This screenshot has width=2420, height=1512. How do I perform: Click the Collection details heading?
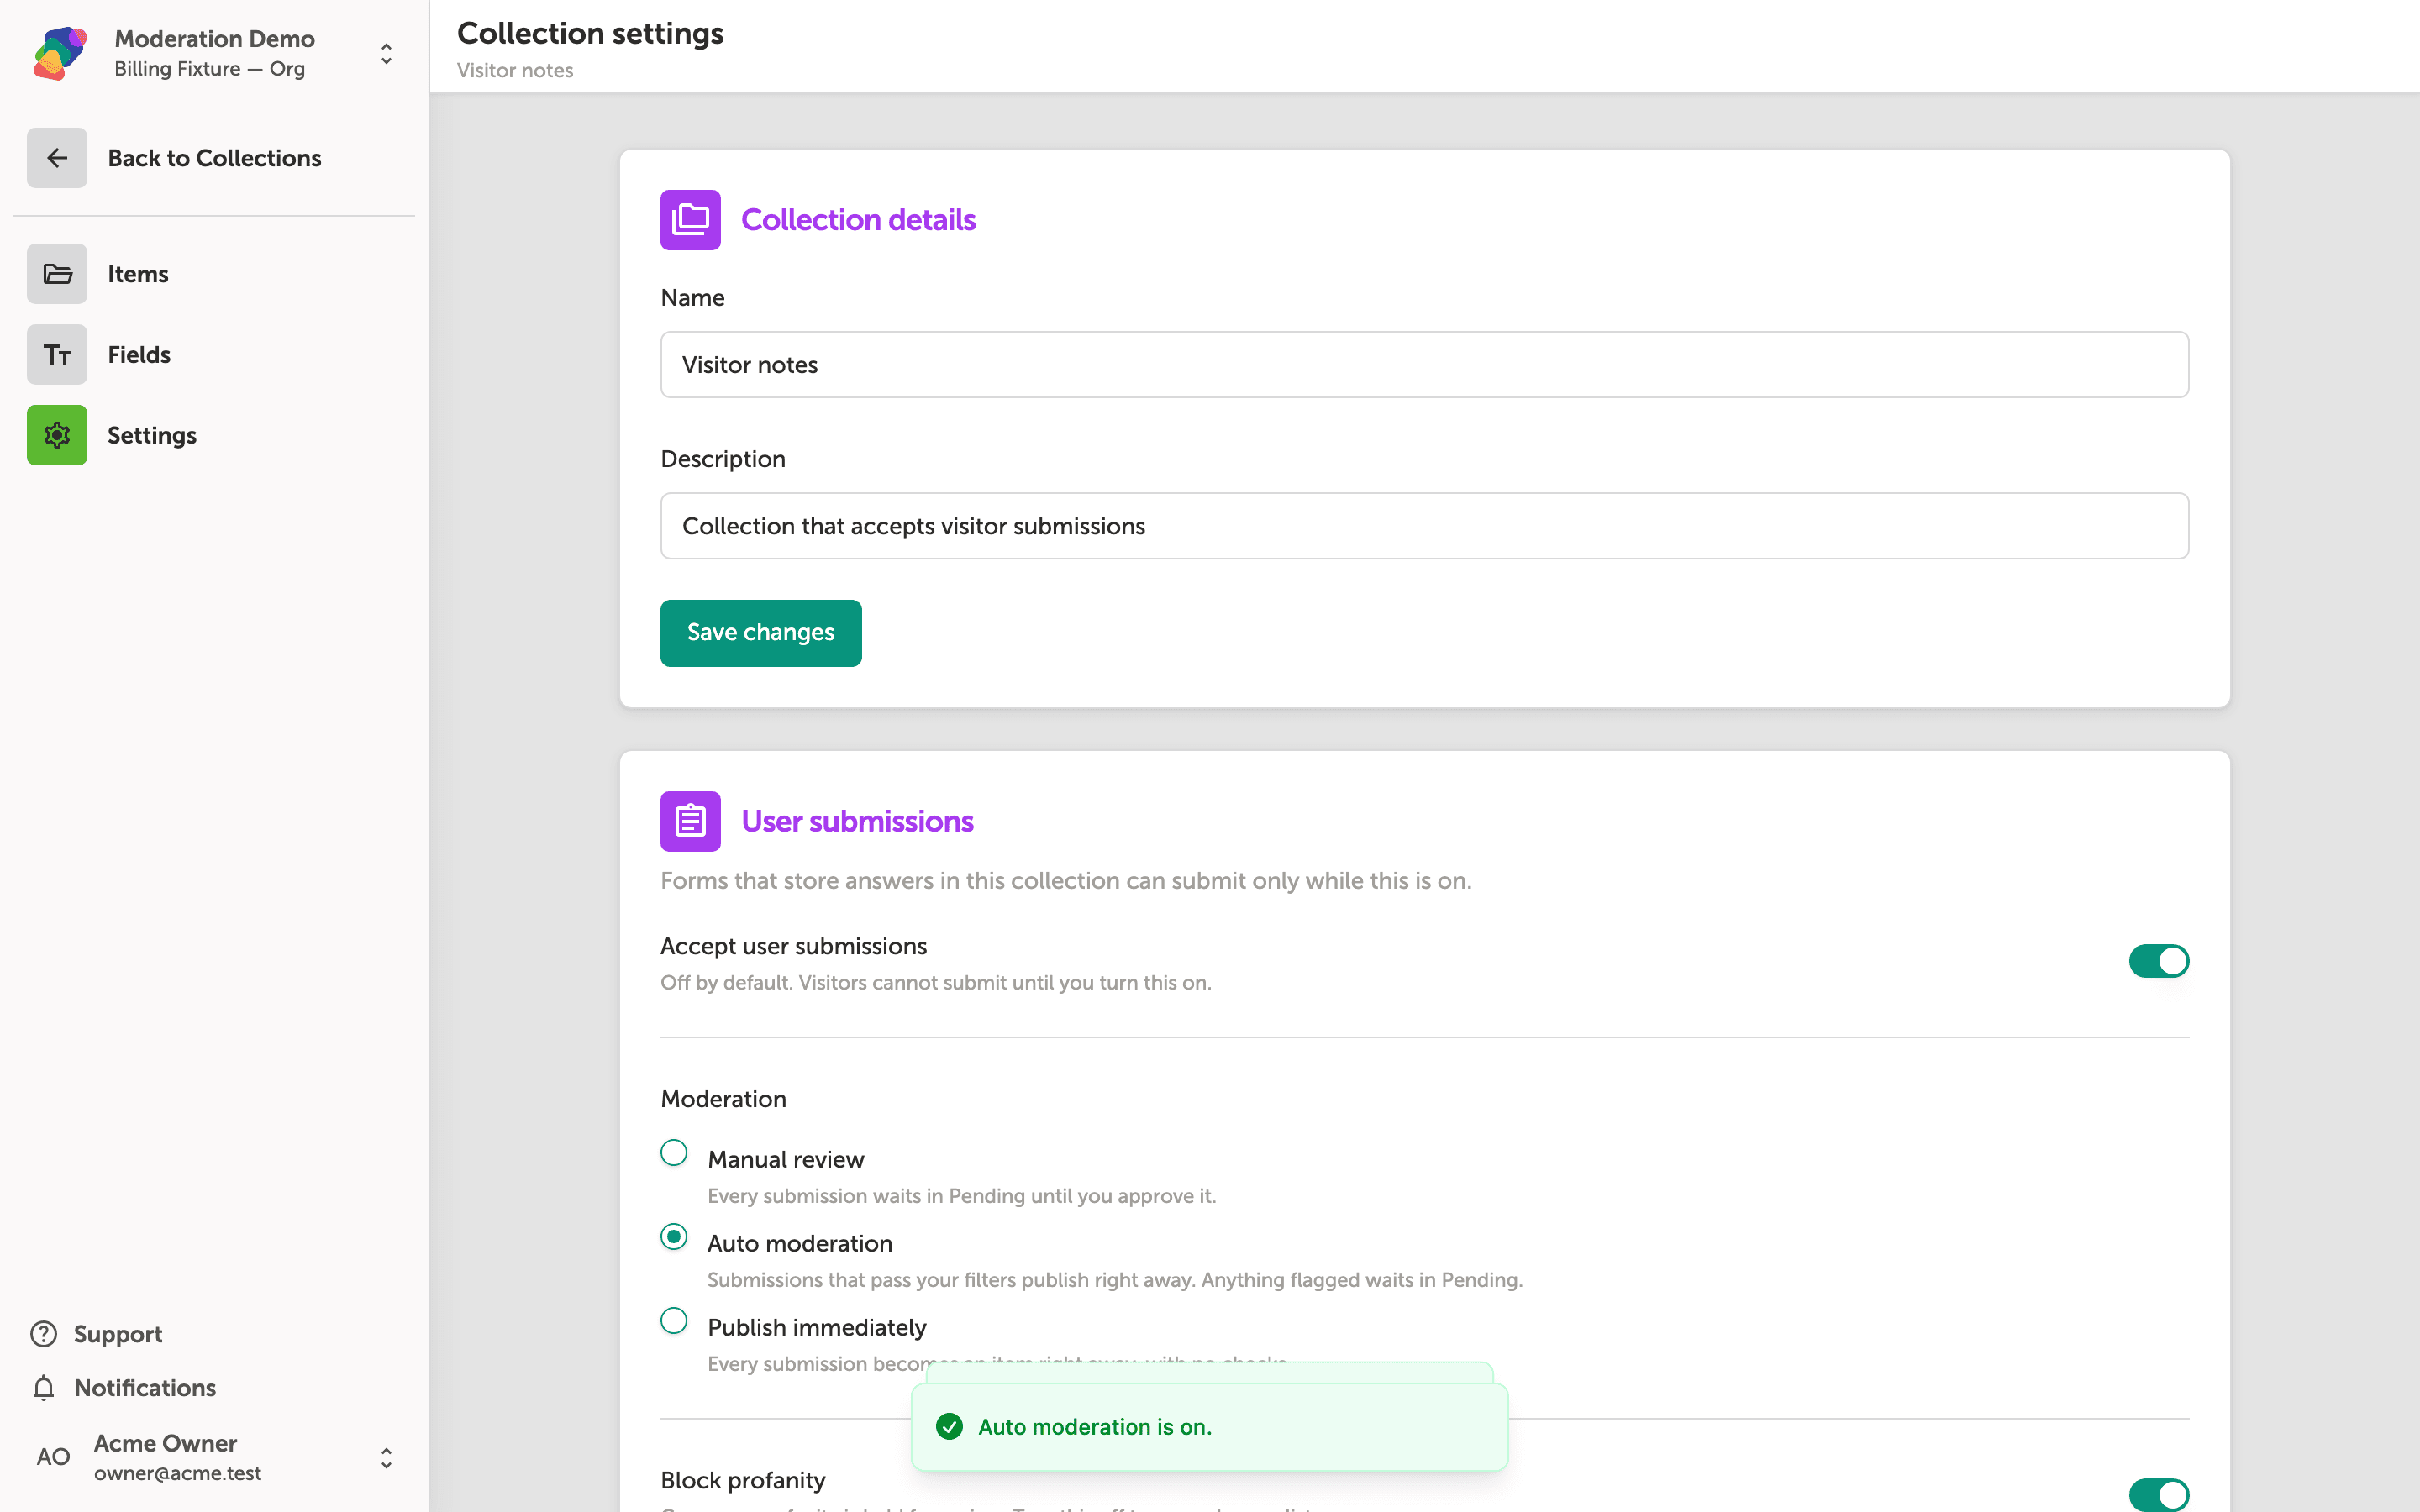(x=858, y=220)
